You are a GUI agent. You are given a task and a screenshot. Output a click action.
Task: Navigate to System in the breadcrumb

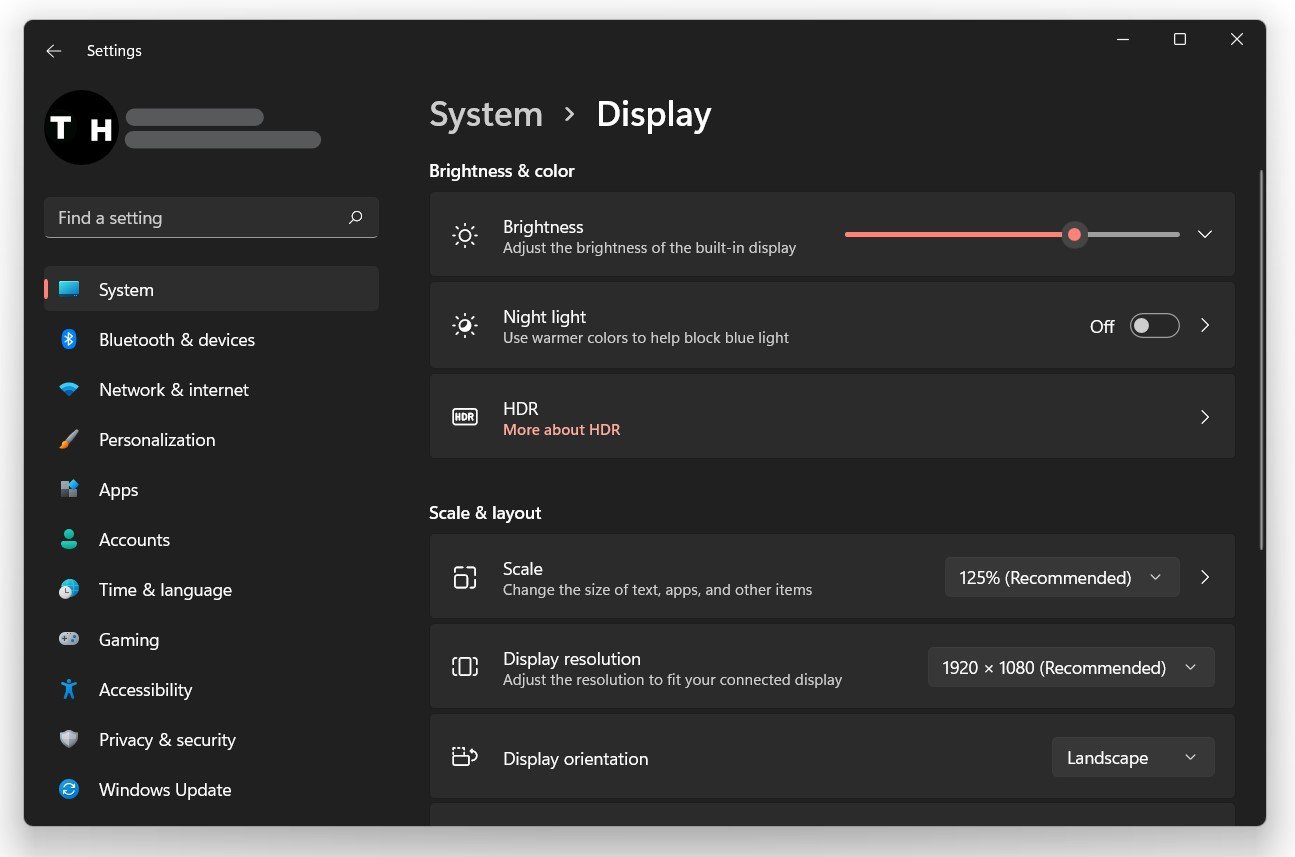(x=486, y=114)
